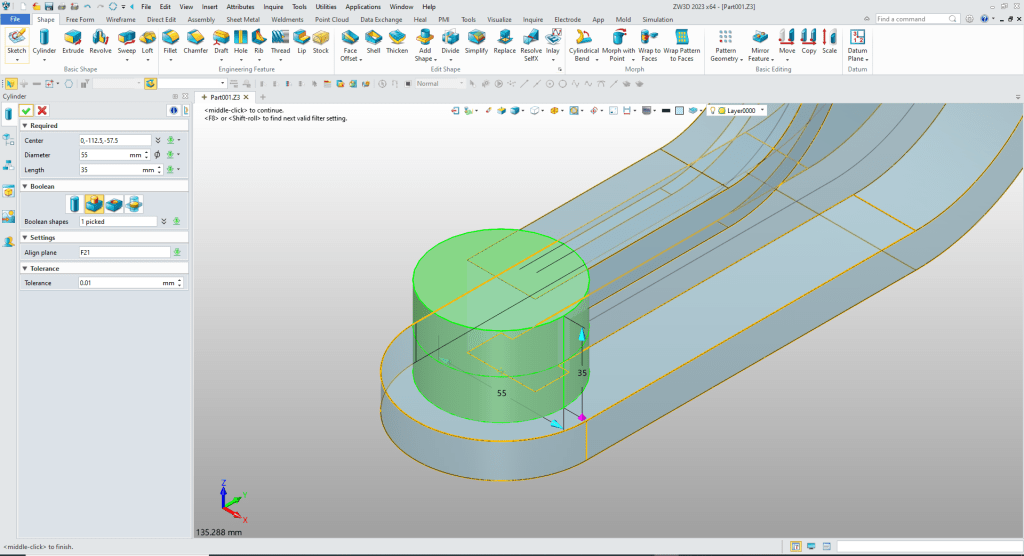This screenshot has width=1024, height=556.
Task: Switch to the Sheet Metal ribbon tab
Action: 241,19
